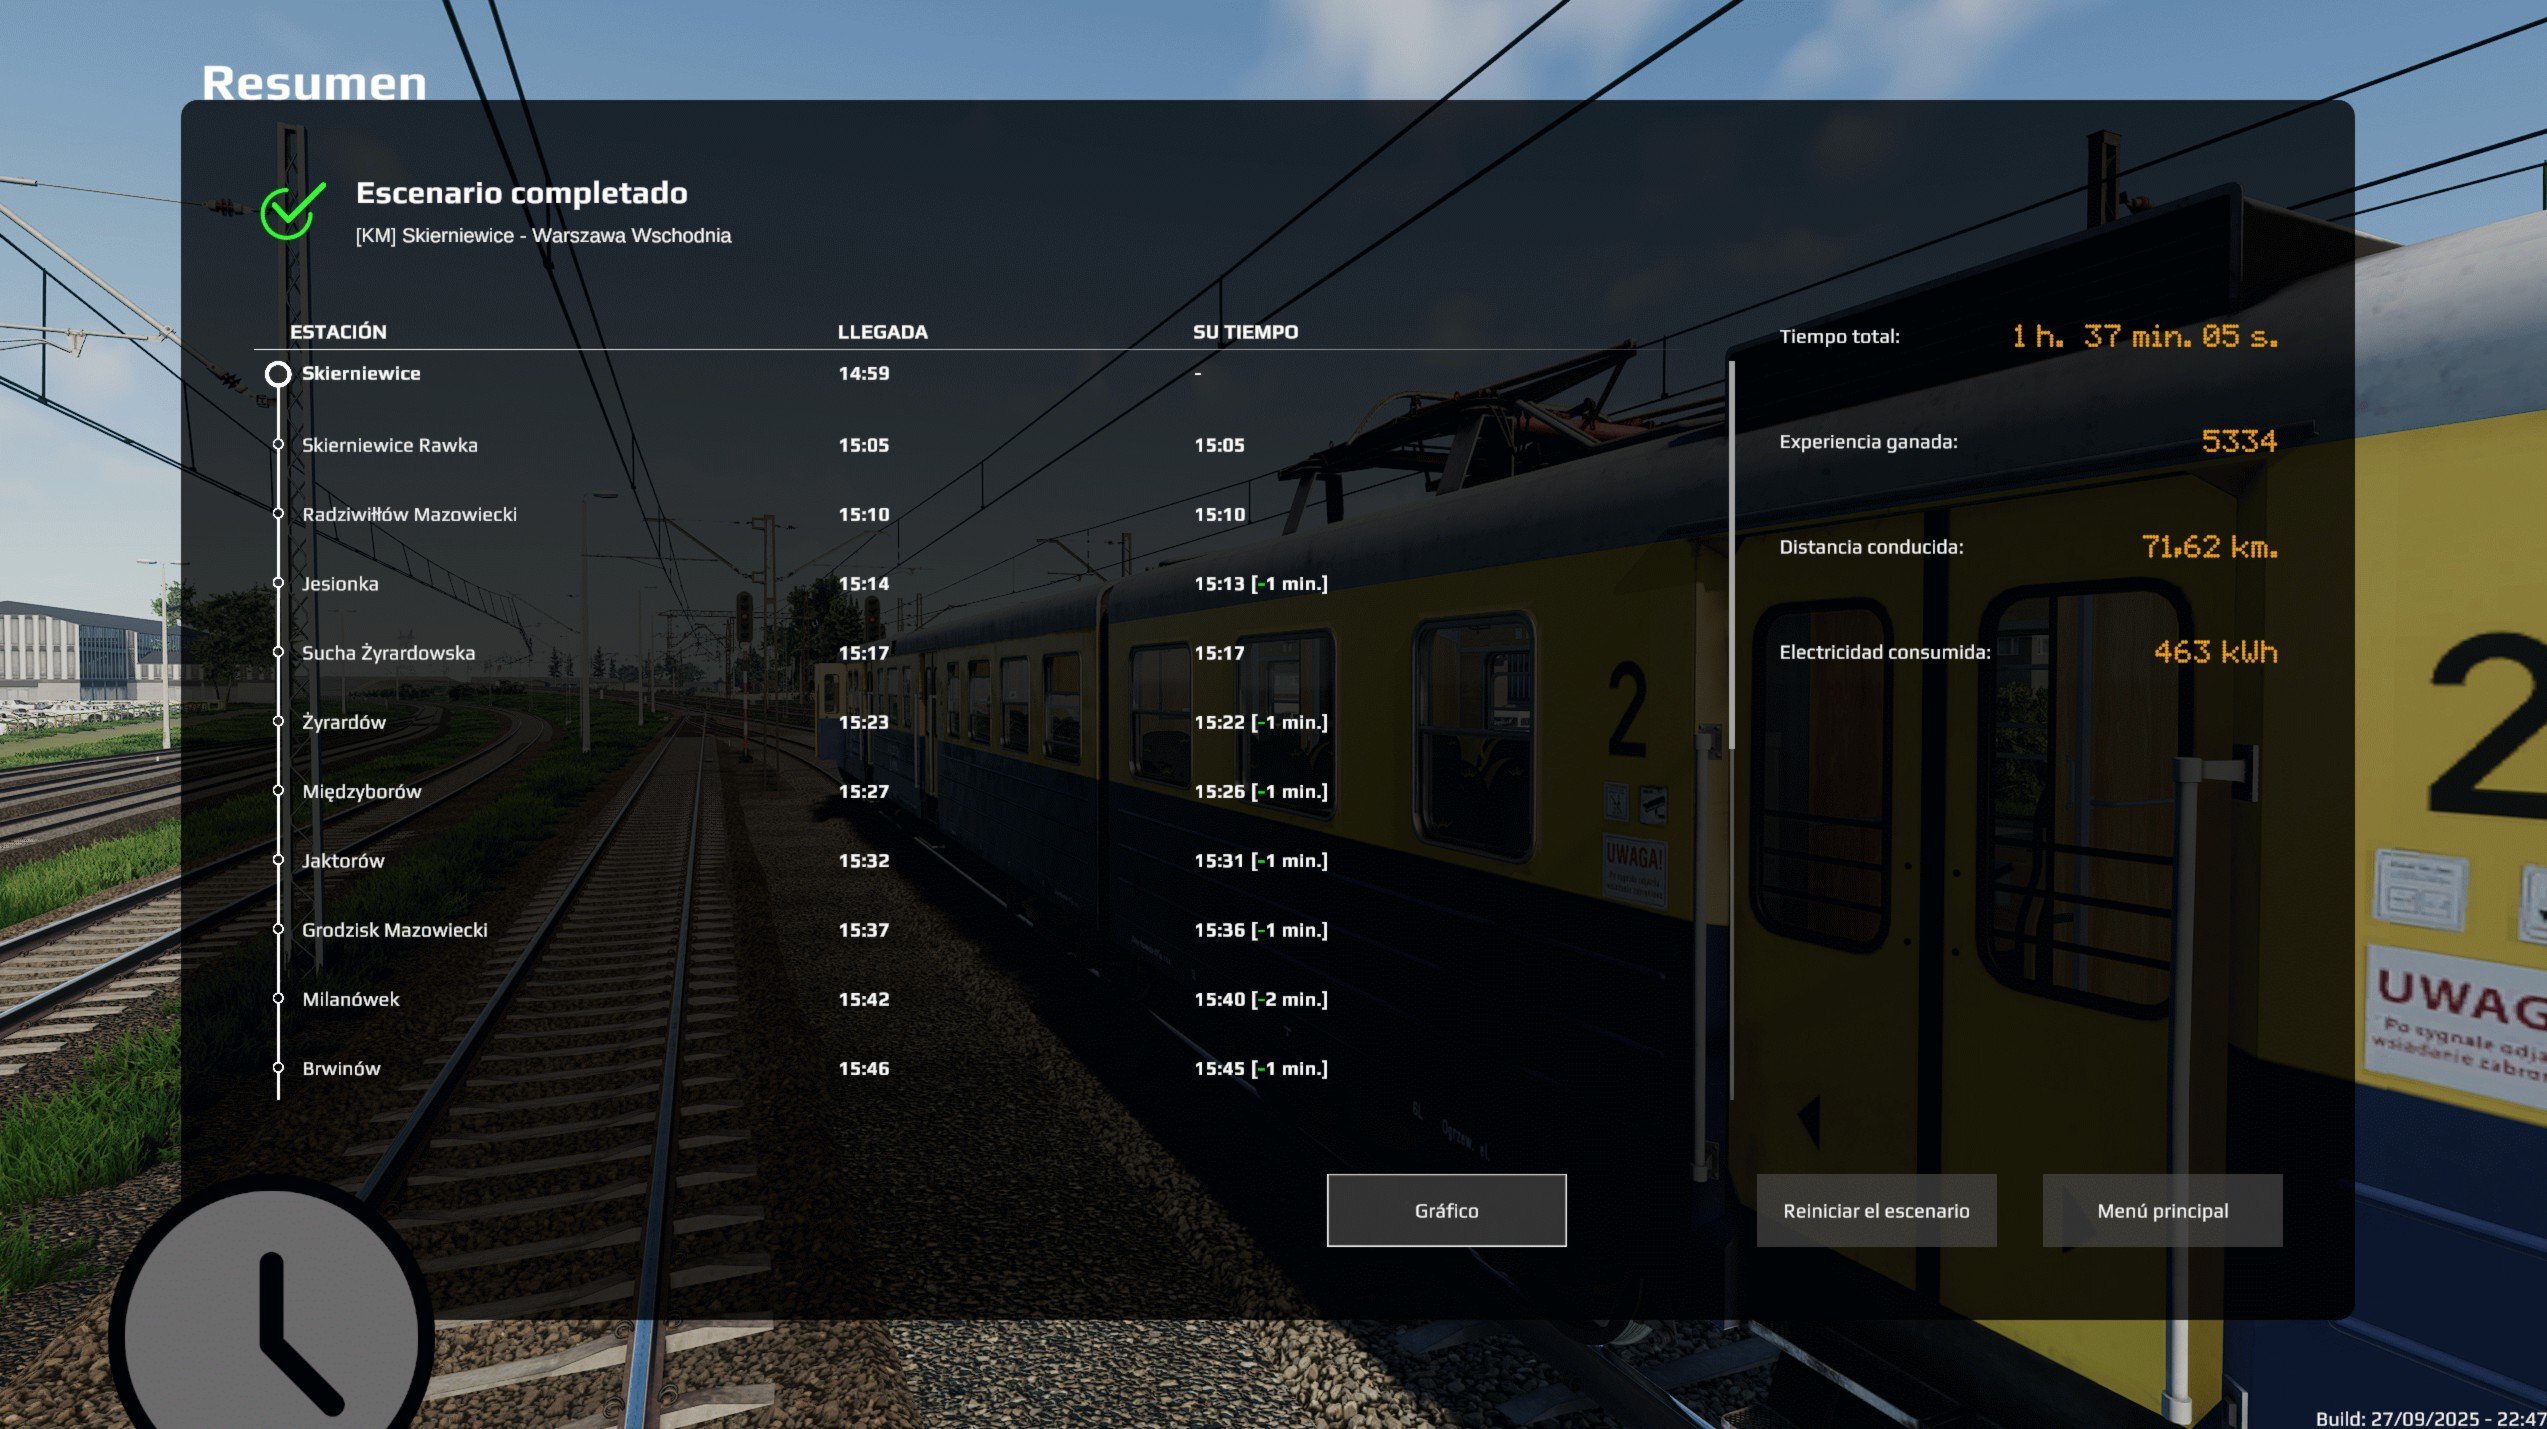Click the Experiencia ganada value 5334
The height and width of the screenshot is (1429, 2547).
tap(2238, 441)
